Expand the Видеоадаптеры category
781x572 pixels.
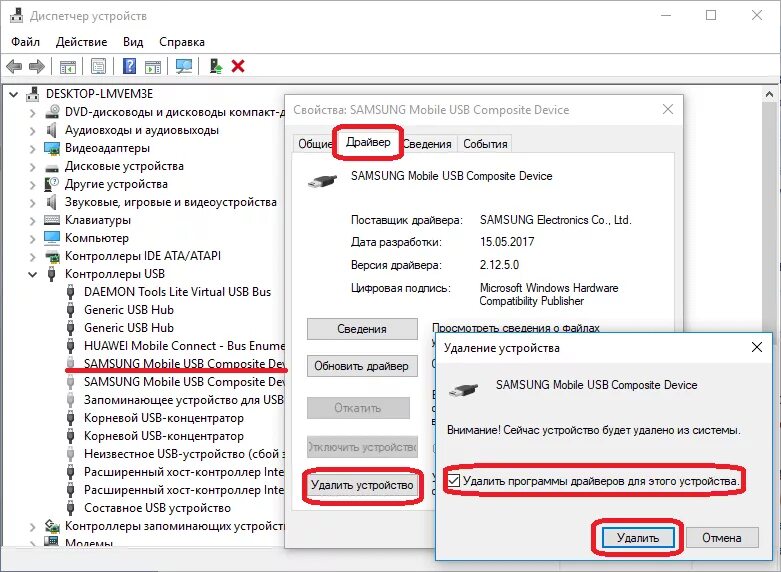33,149
